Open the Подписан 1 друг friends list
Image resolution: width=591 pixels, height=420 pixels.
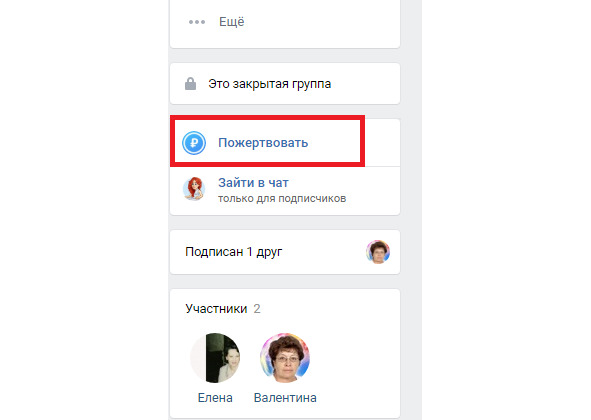click(x=234, y=251)
